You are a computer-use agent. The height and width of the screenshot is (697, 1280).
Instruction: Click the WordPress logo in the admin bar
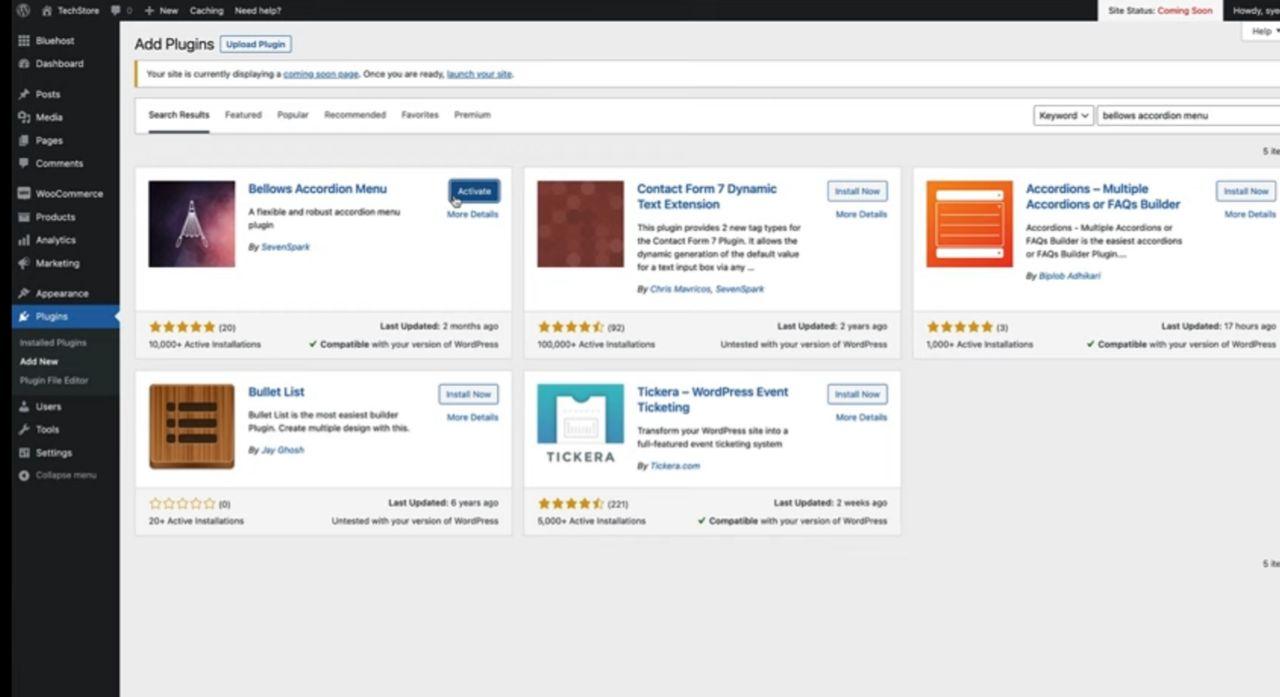pyautogui.click(x=22, y=10)
